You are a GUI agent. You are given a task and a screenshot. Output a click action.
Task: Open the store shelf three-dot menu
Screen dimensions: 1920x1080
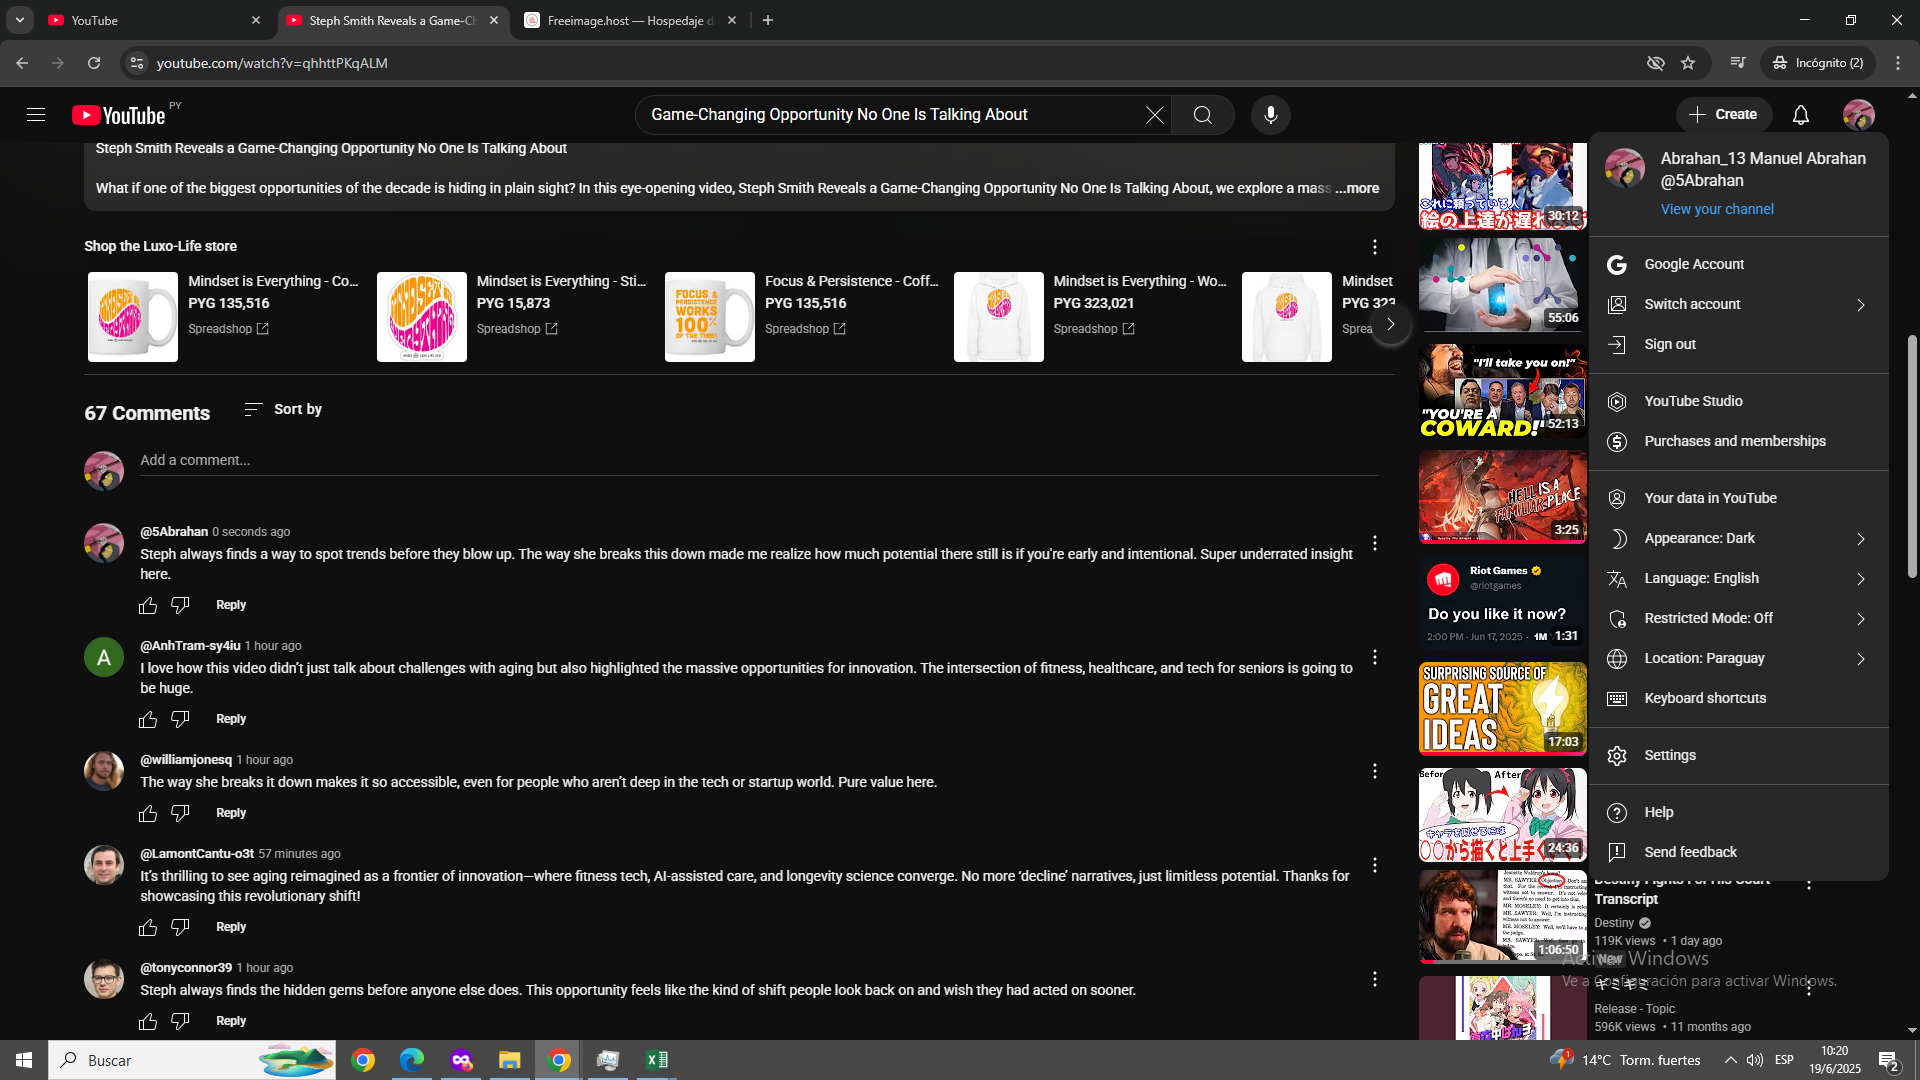point(1375,247)
